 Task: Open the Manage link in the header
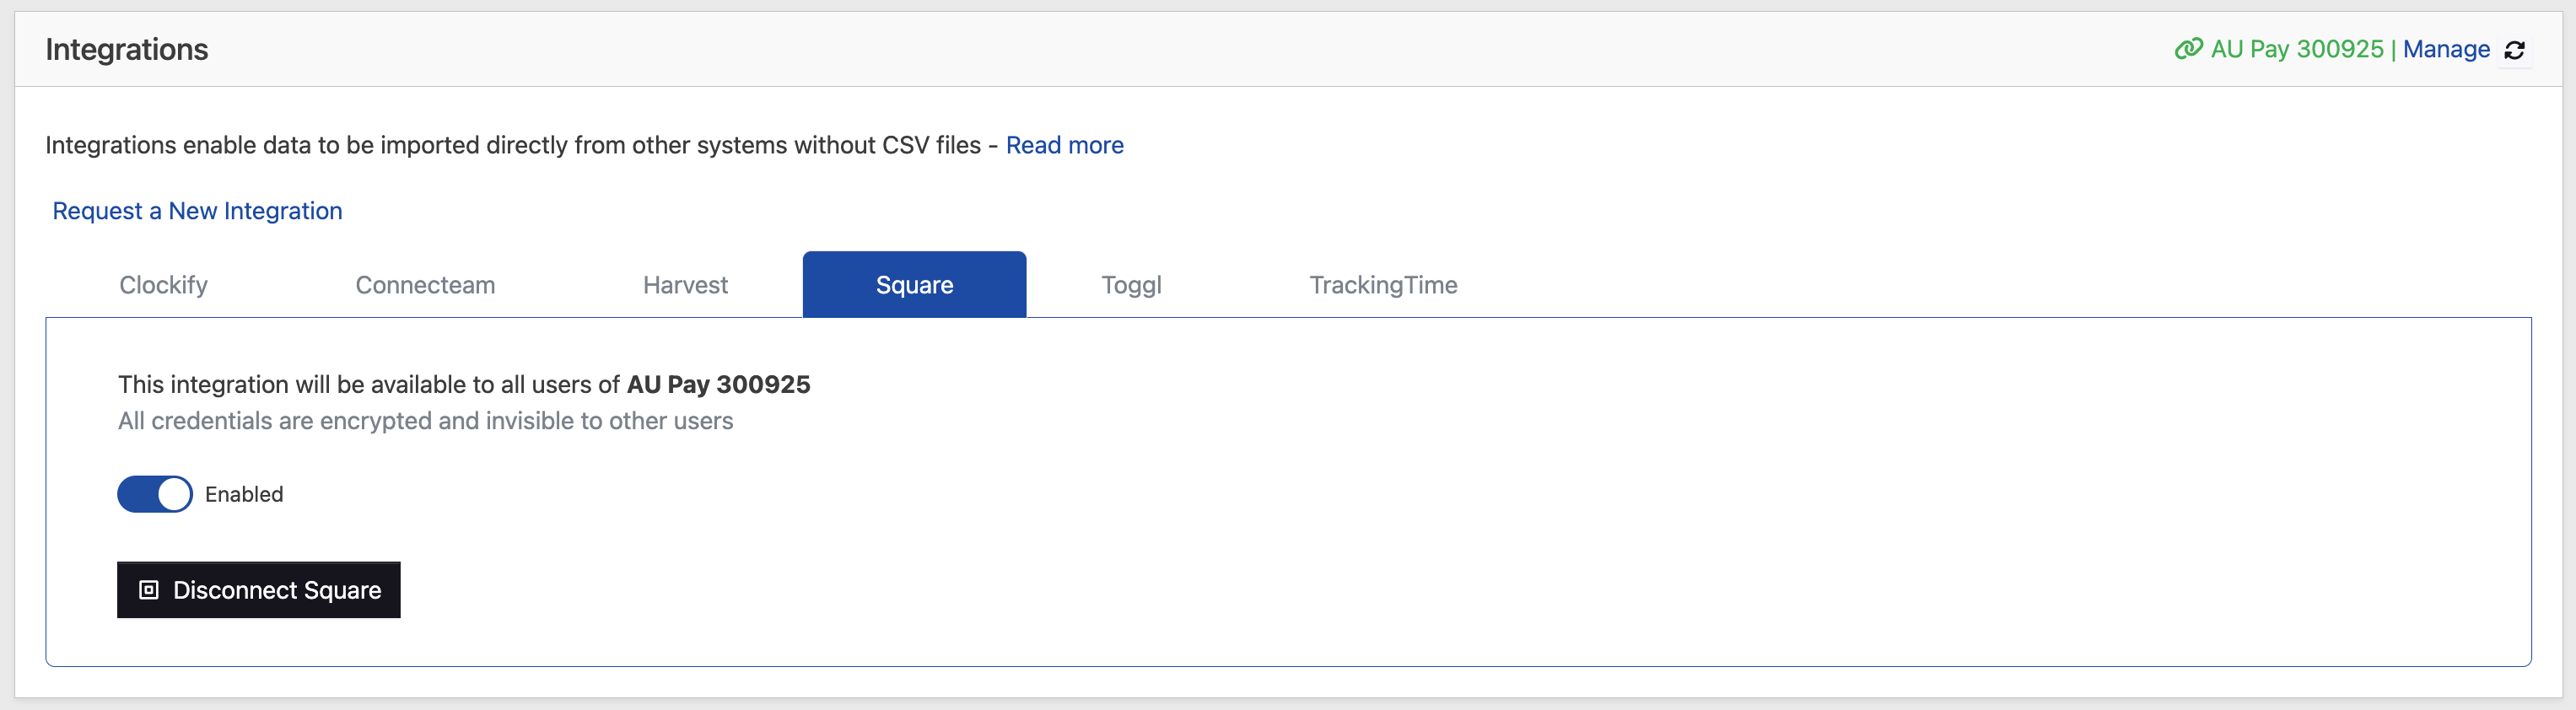pos(2445,49)
